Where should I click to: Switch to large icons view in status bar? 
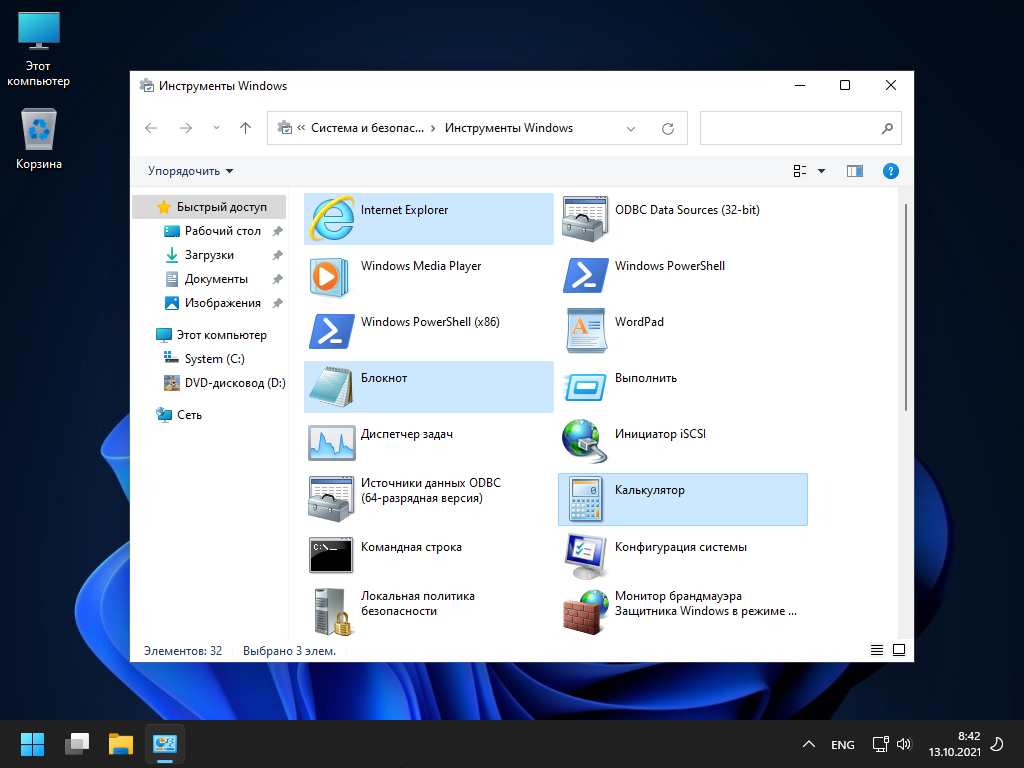[899, 650]
